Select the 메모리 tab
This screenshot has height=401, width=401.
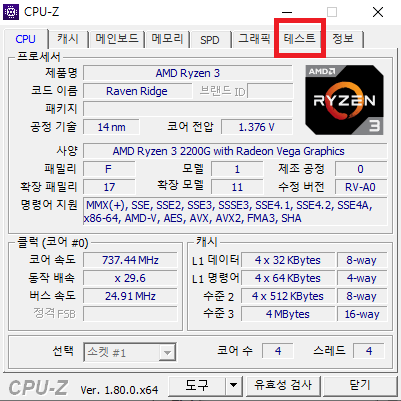167,39
